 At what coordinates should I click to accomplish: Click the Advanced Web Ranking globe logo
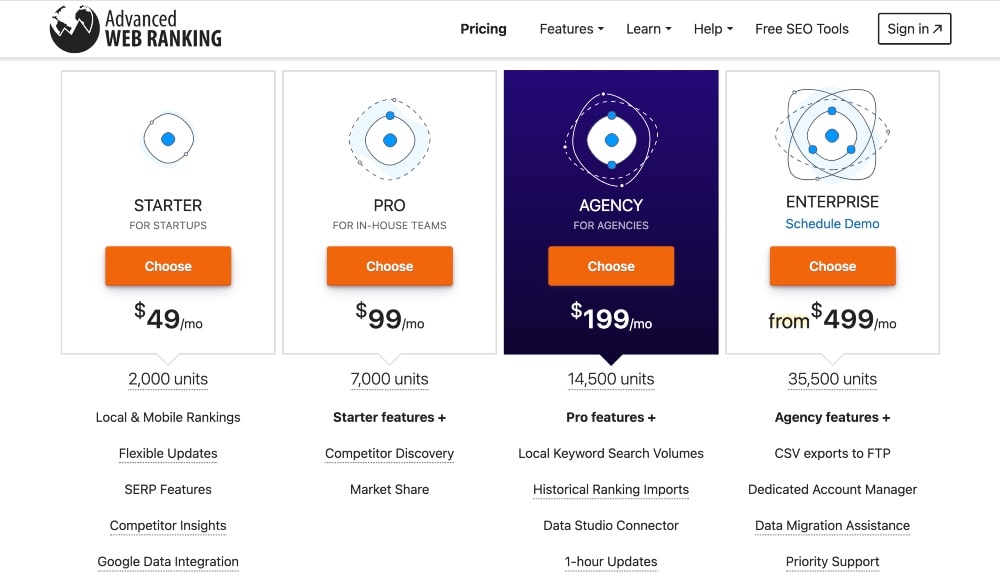coord(71,27)
